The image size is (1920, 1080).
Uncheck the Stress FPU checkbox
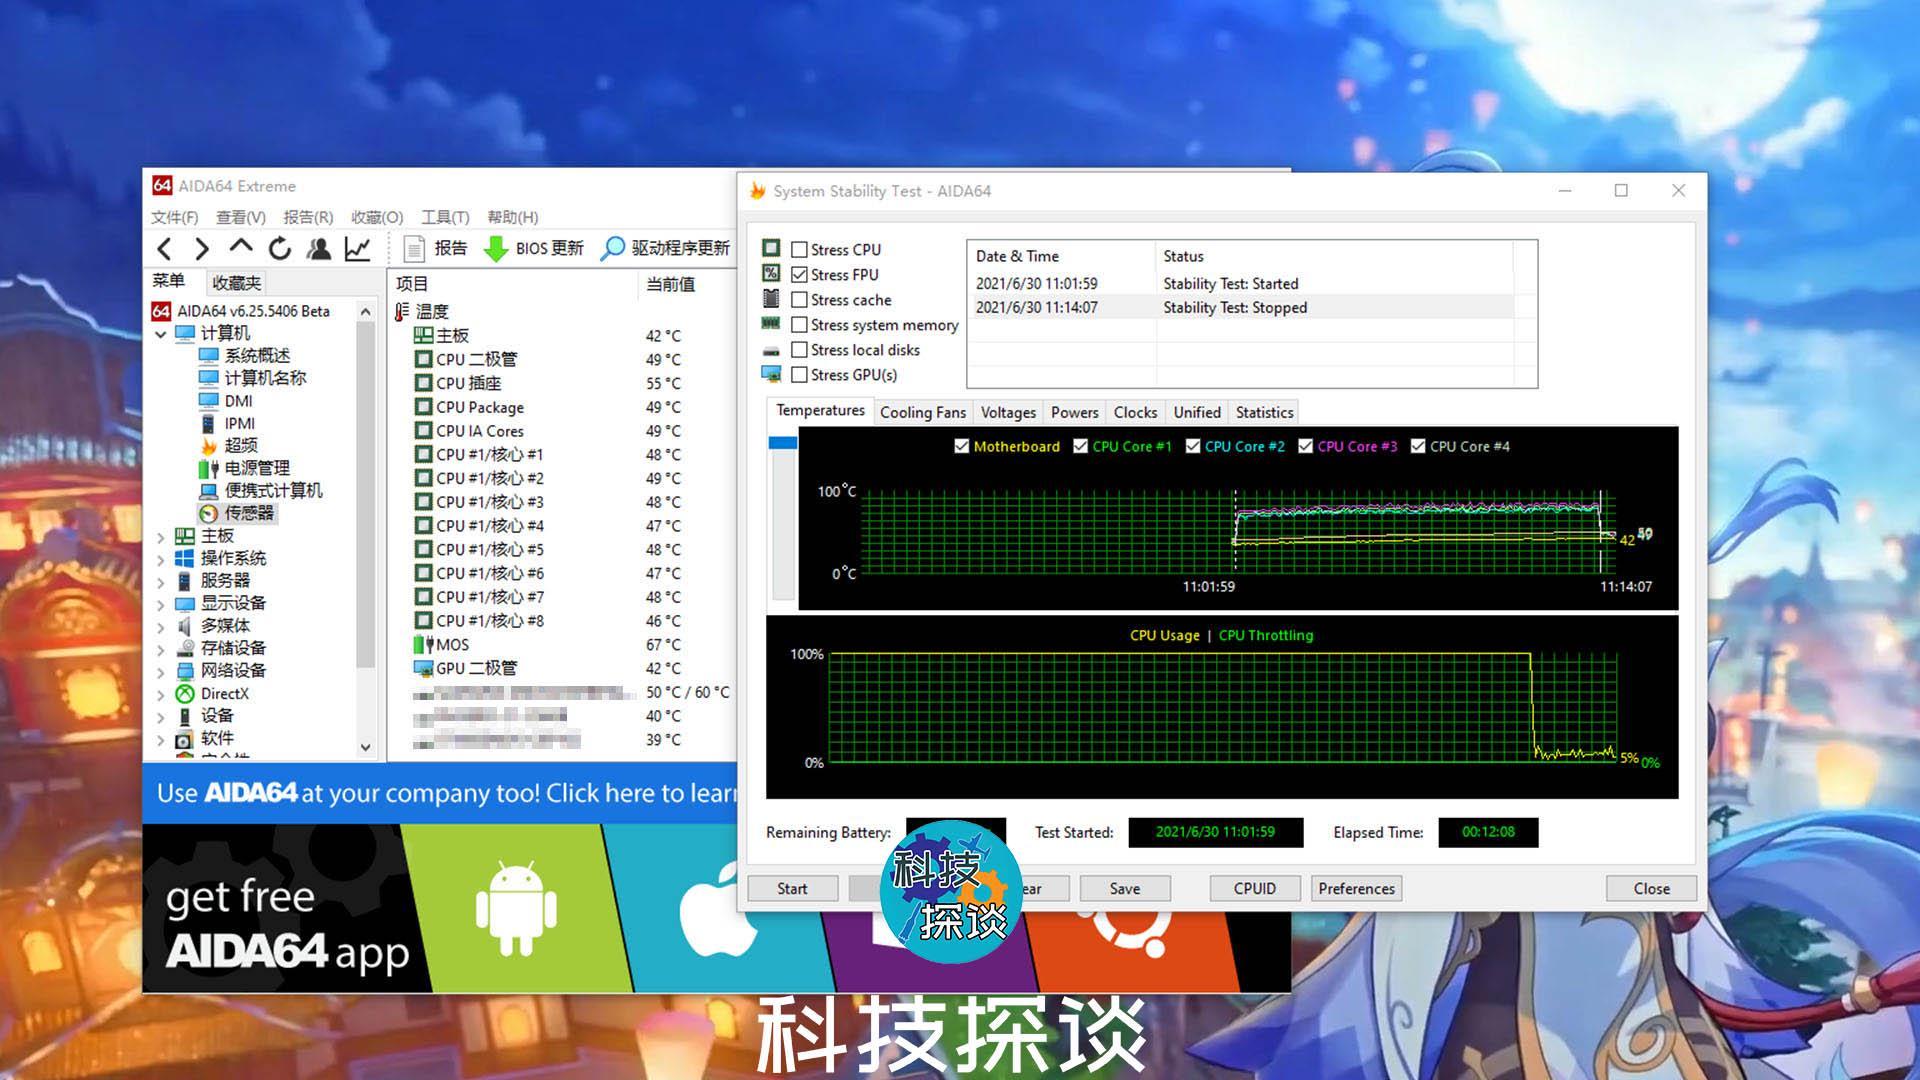coord(799,275)
